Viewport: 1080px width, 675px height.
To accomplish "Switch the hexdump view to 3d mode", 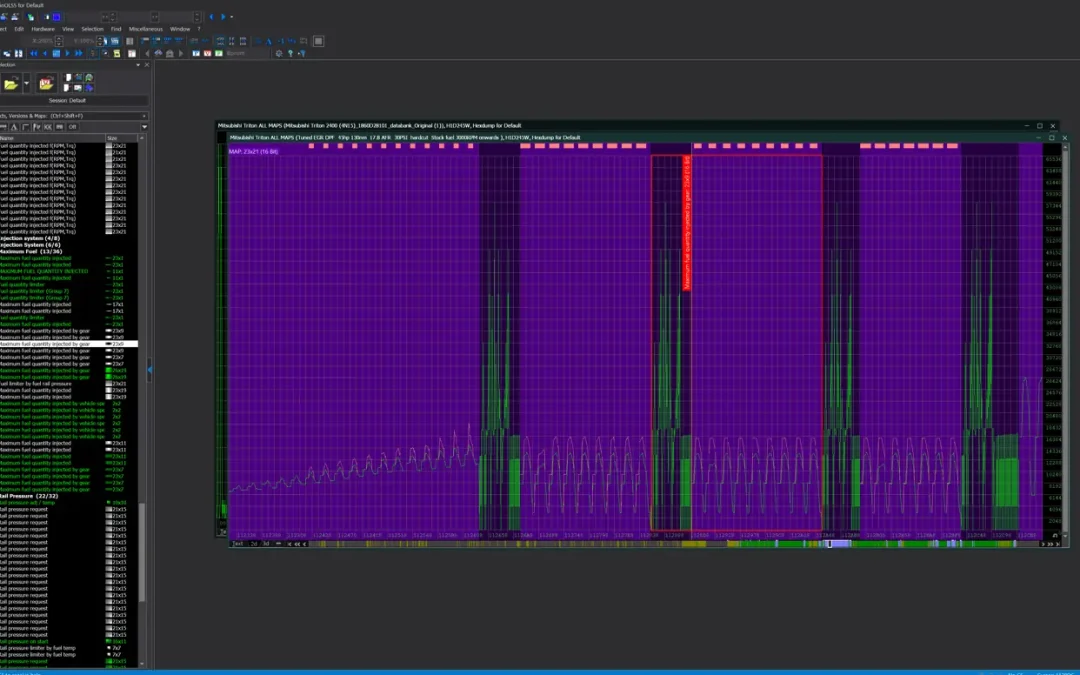I will [x=266, y=544].
